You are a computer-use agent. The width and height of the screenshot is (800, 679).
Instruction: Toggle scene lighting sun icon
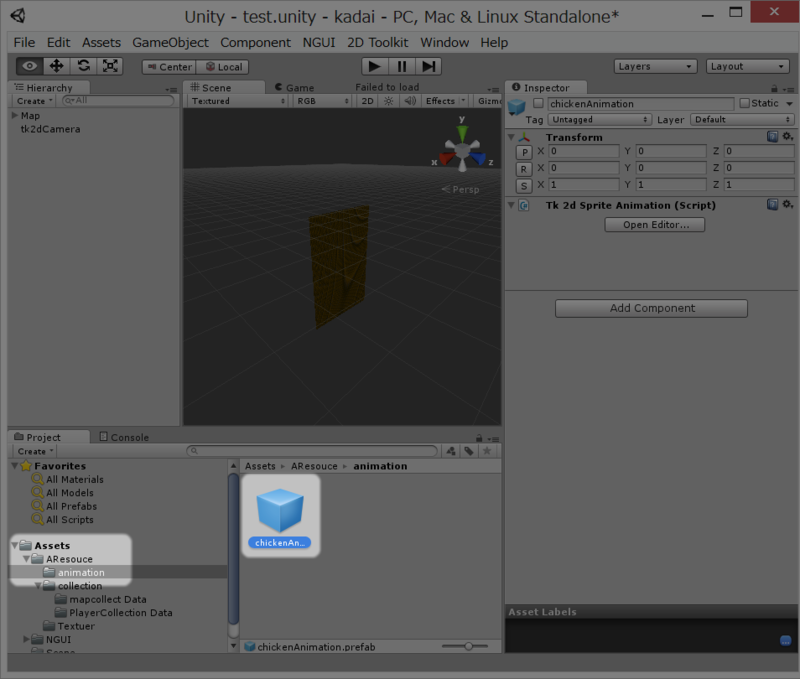(389, 101)
